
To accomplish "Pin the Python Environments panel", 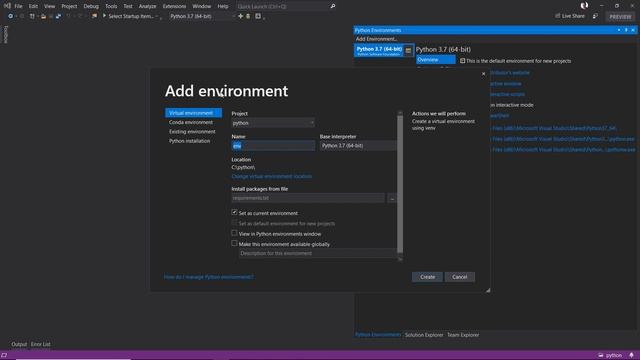I will [x=626, y=30].
